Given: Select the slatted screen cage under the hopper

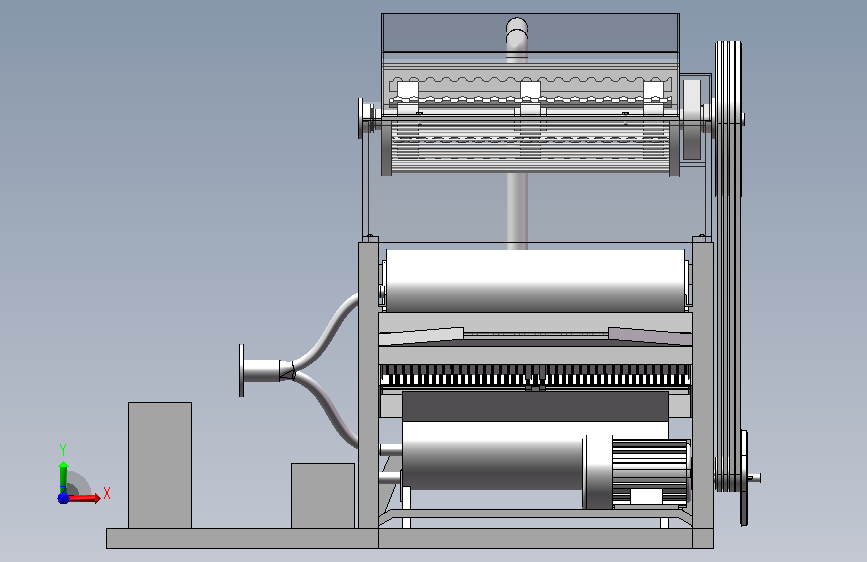Looking at the screenshot, I should (530, 145).
